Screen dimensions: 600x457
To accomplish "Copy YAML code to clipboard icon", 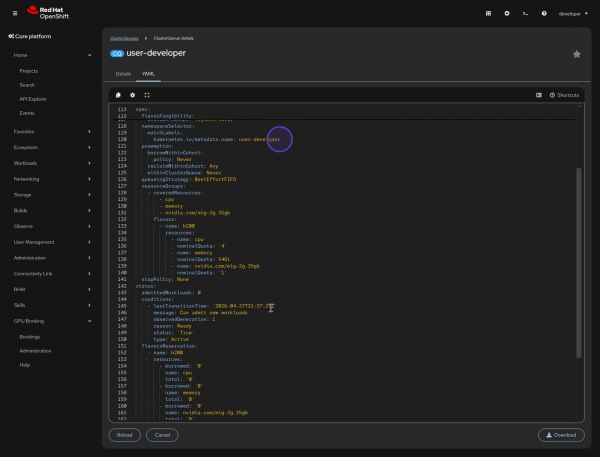I will pyautogui.click(x=118, y=95).
